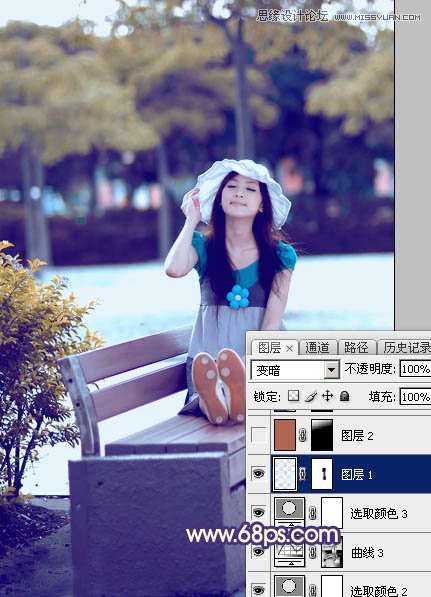Select 图层 1 transparent layer thumbnail
The image size is (431, 597).
click(x=285, y=474)
